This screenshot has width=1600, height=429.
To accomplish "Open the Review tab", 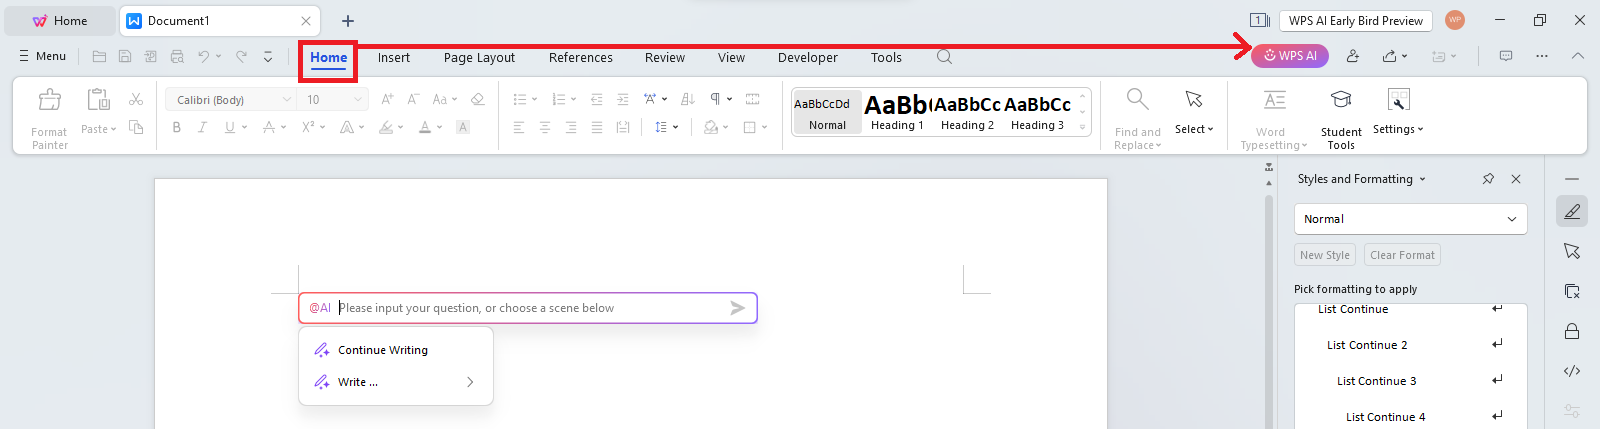I will coord(665,57).
